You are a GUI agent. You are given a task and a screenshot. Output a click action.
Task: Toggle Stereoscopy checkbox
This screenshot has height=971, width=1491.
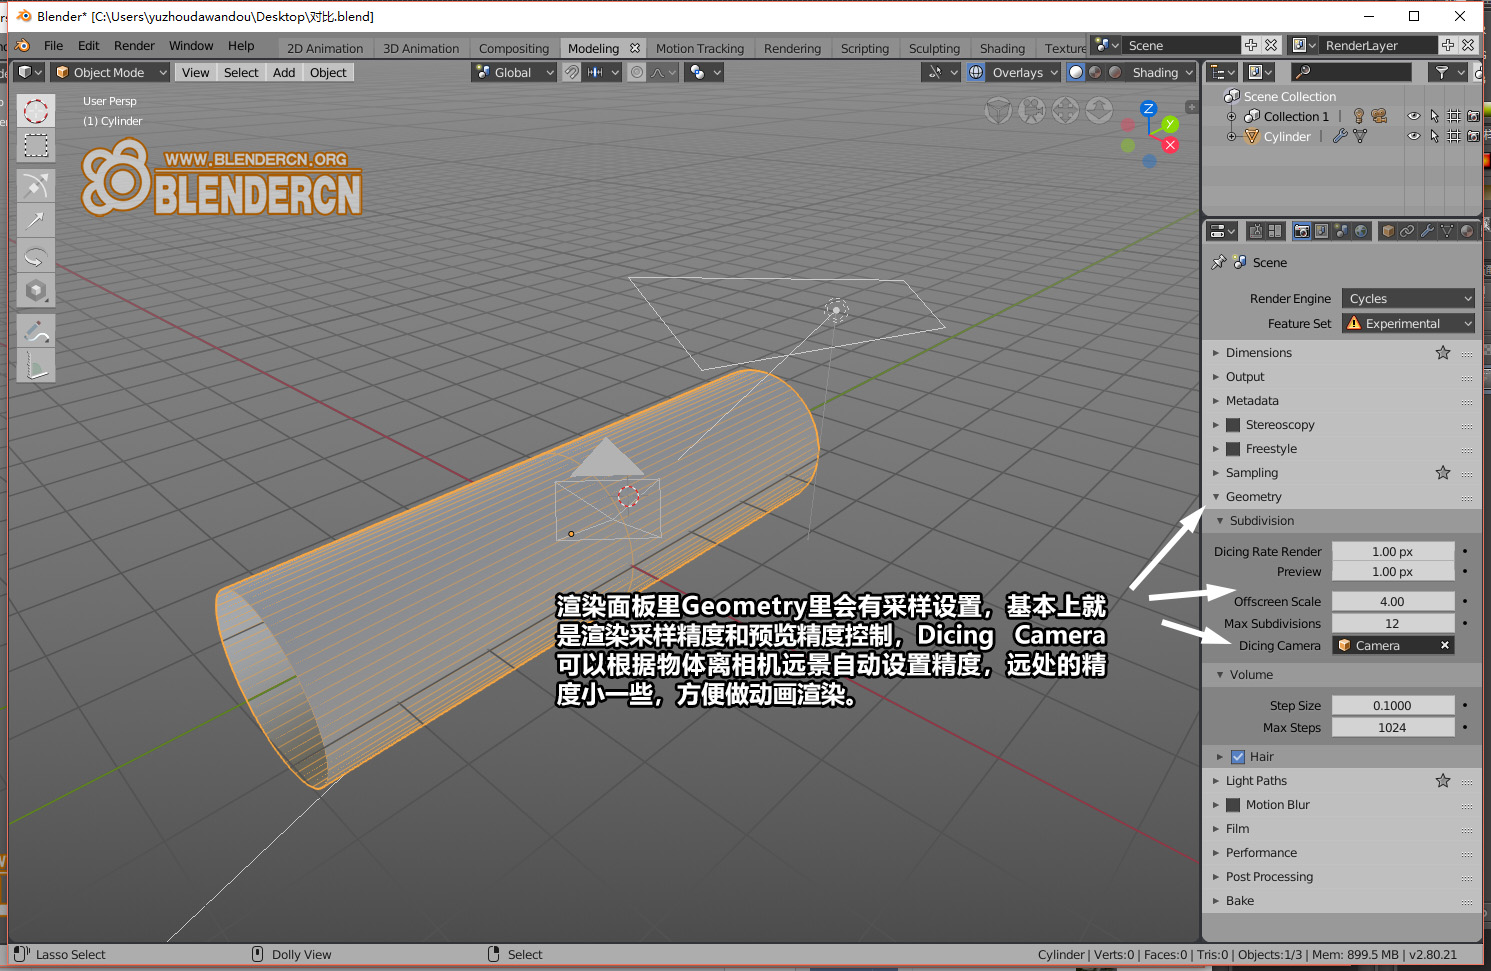coord(1233,425)
